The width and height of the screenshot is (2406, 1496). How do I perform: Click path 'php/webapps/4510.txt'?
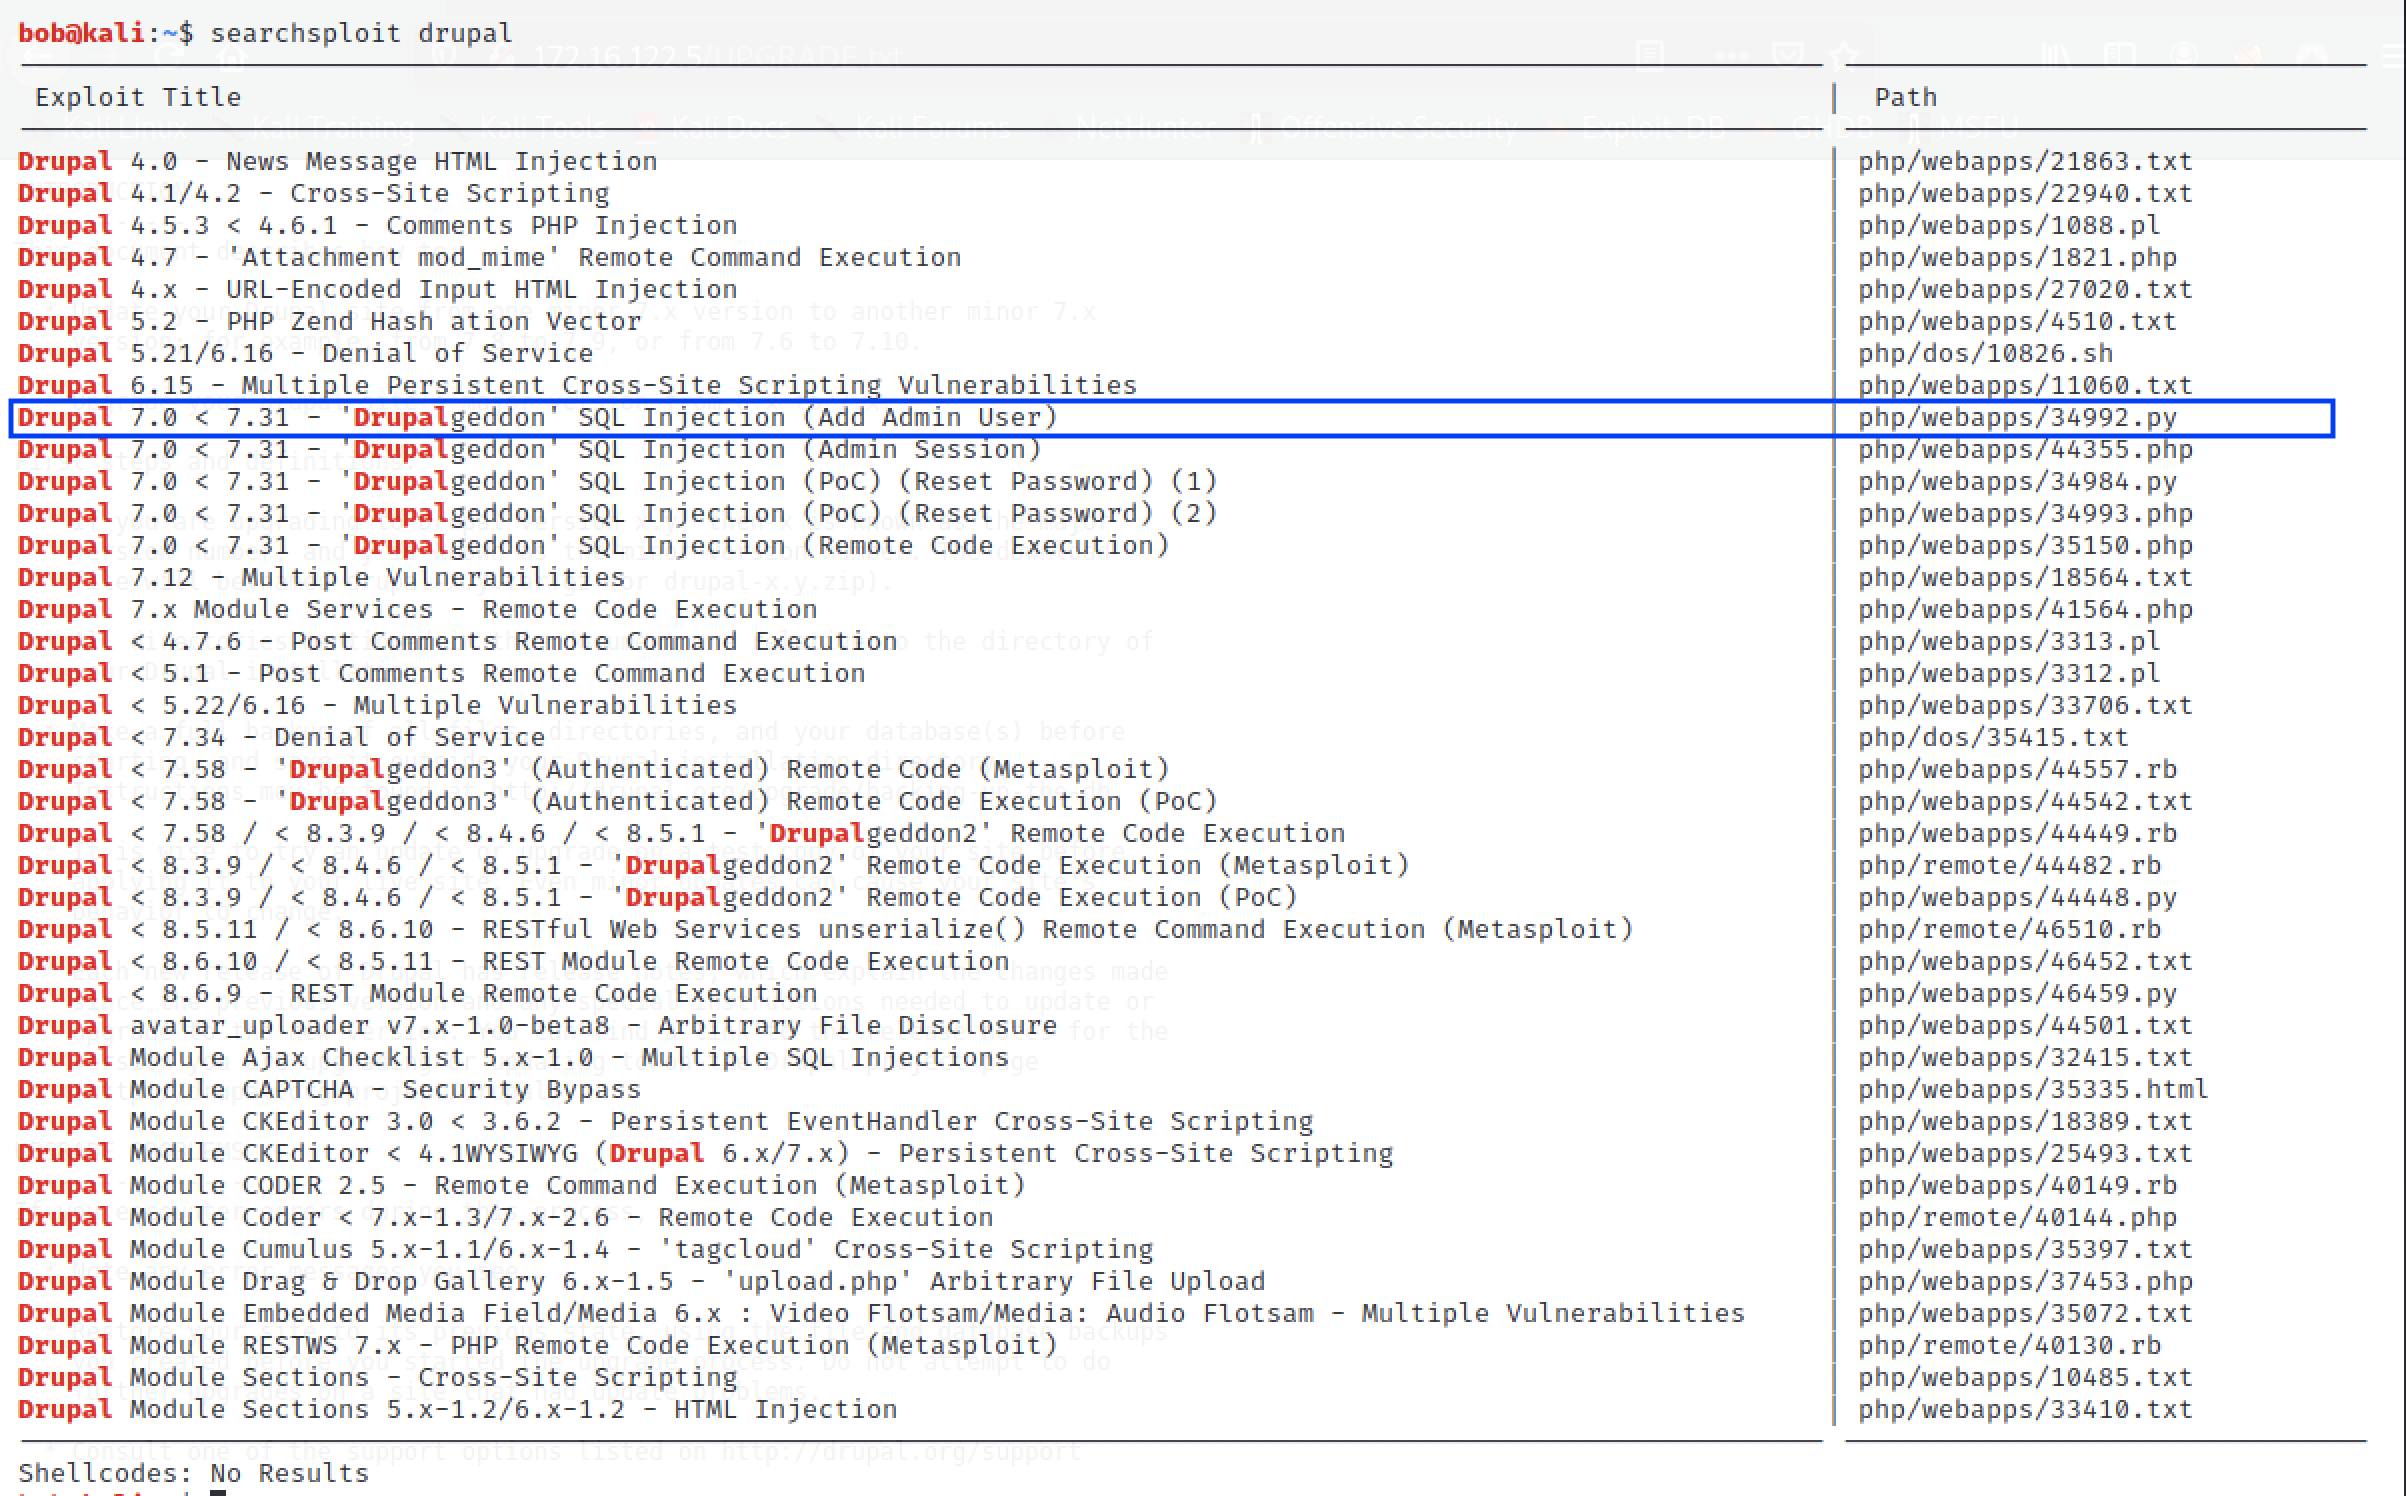(x=2017, y=321)
